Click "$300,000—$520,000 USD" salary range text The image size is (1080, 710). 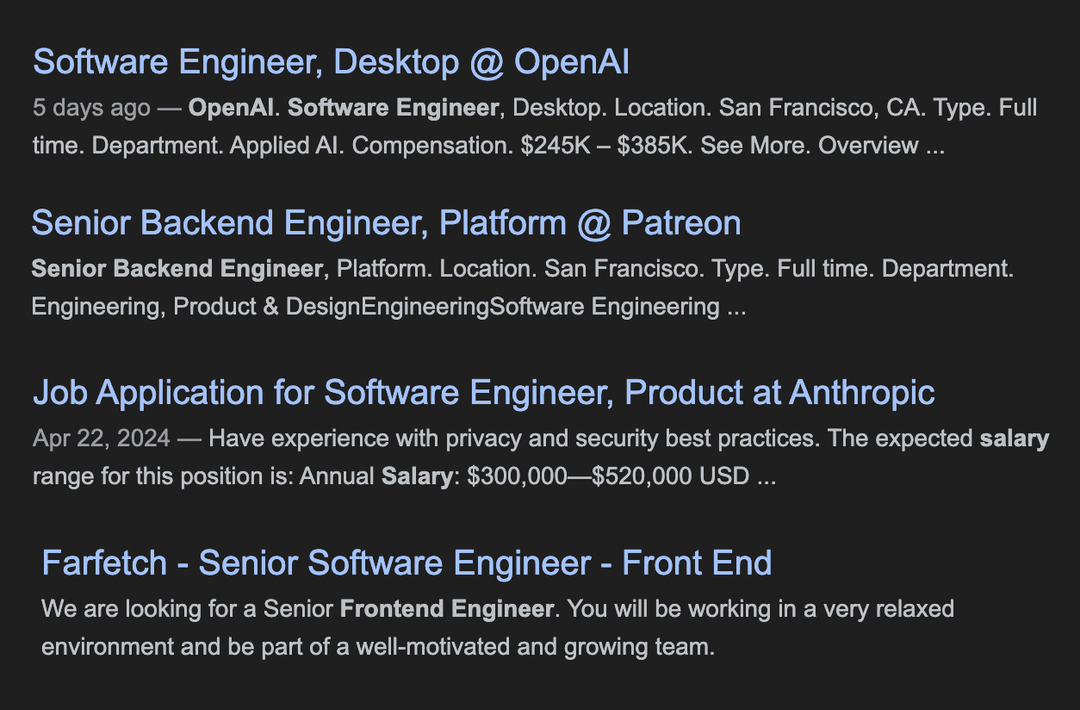pos(609,476)
